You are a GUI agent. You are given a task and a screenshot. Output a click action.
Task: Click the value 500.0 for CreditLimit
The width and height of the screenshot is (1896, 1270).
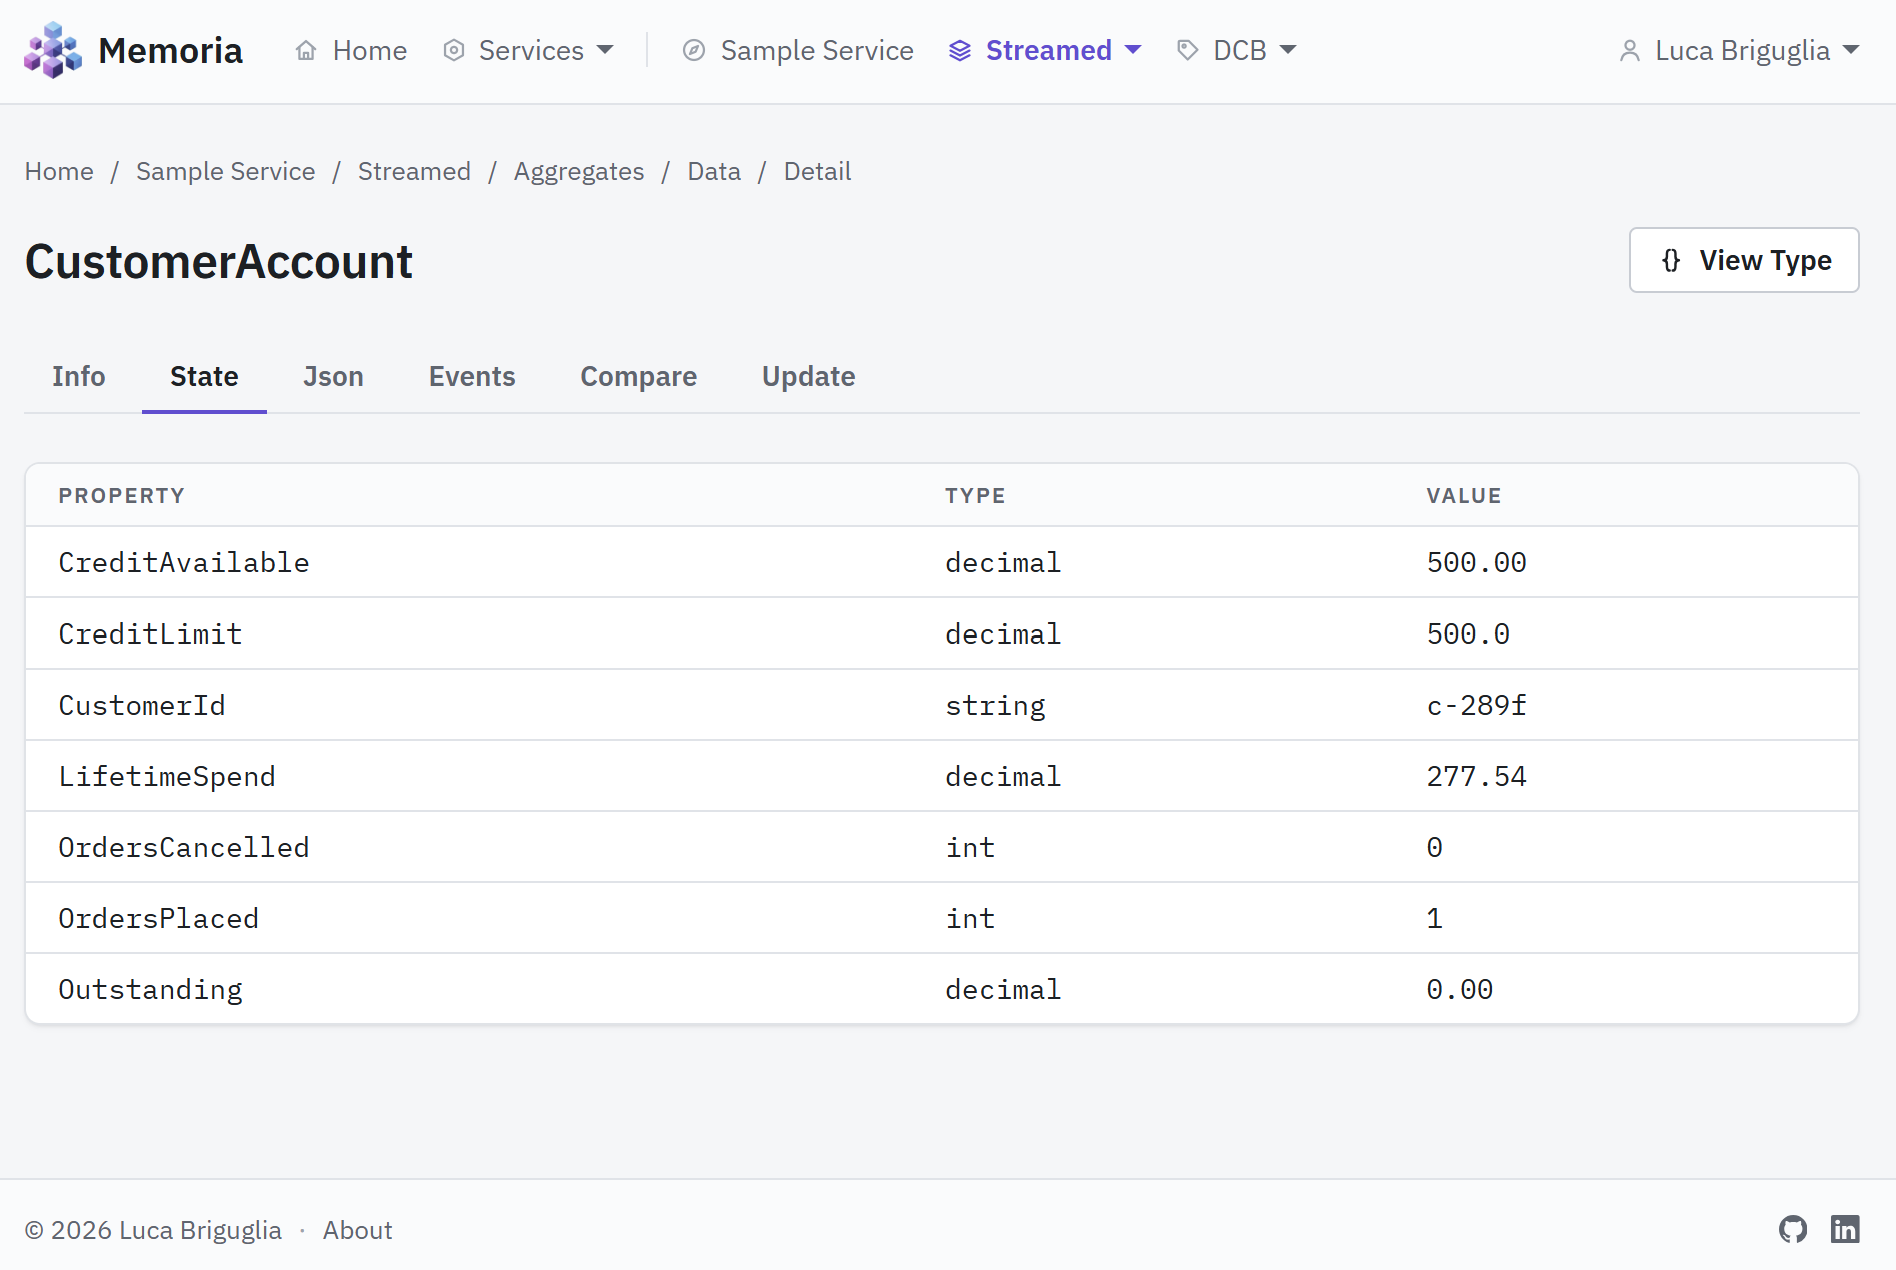pyautogui.click(x=1468, y=634)
